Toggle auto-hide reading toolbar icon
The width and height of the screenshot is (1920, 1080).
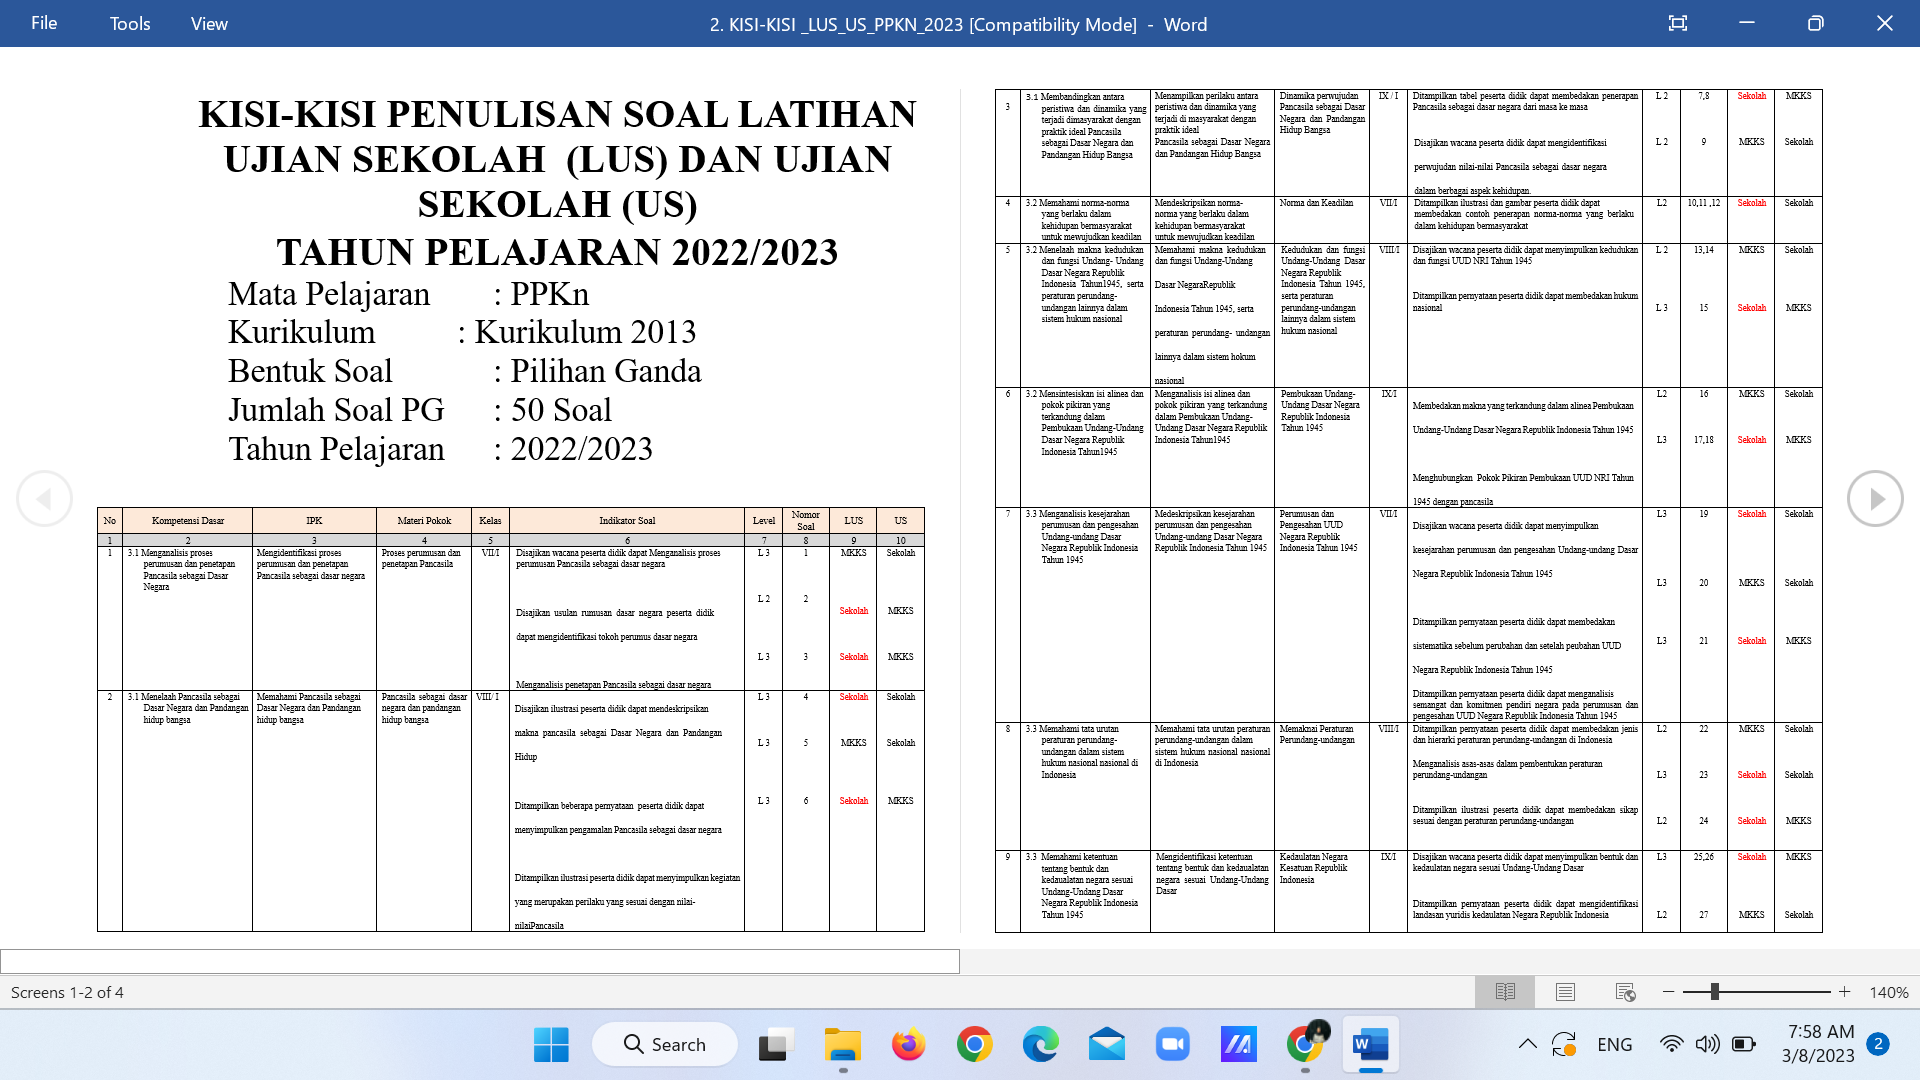[x=1678, y=23]
